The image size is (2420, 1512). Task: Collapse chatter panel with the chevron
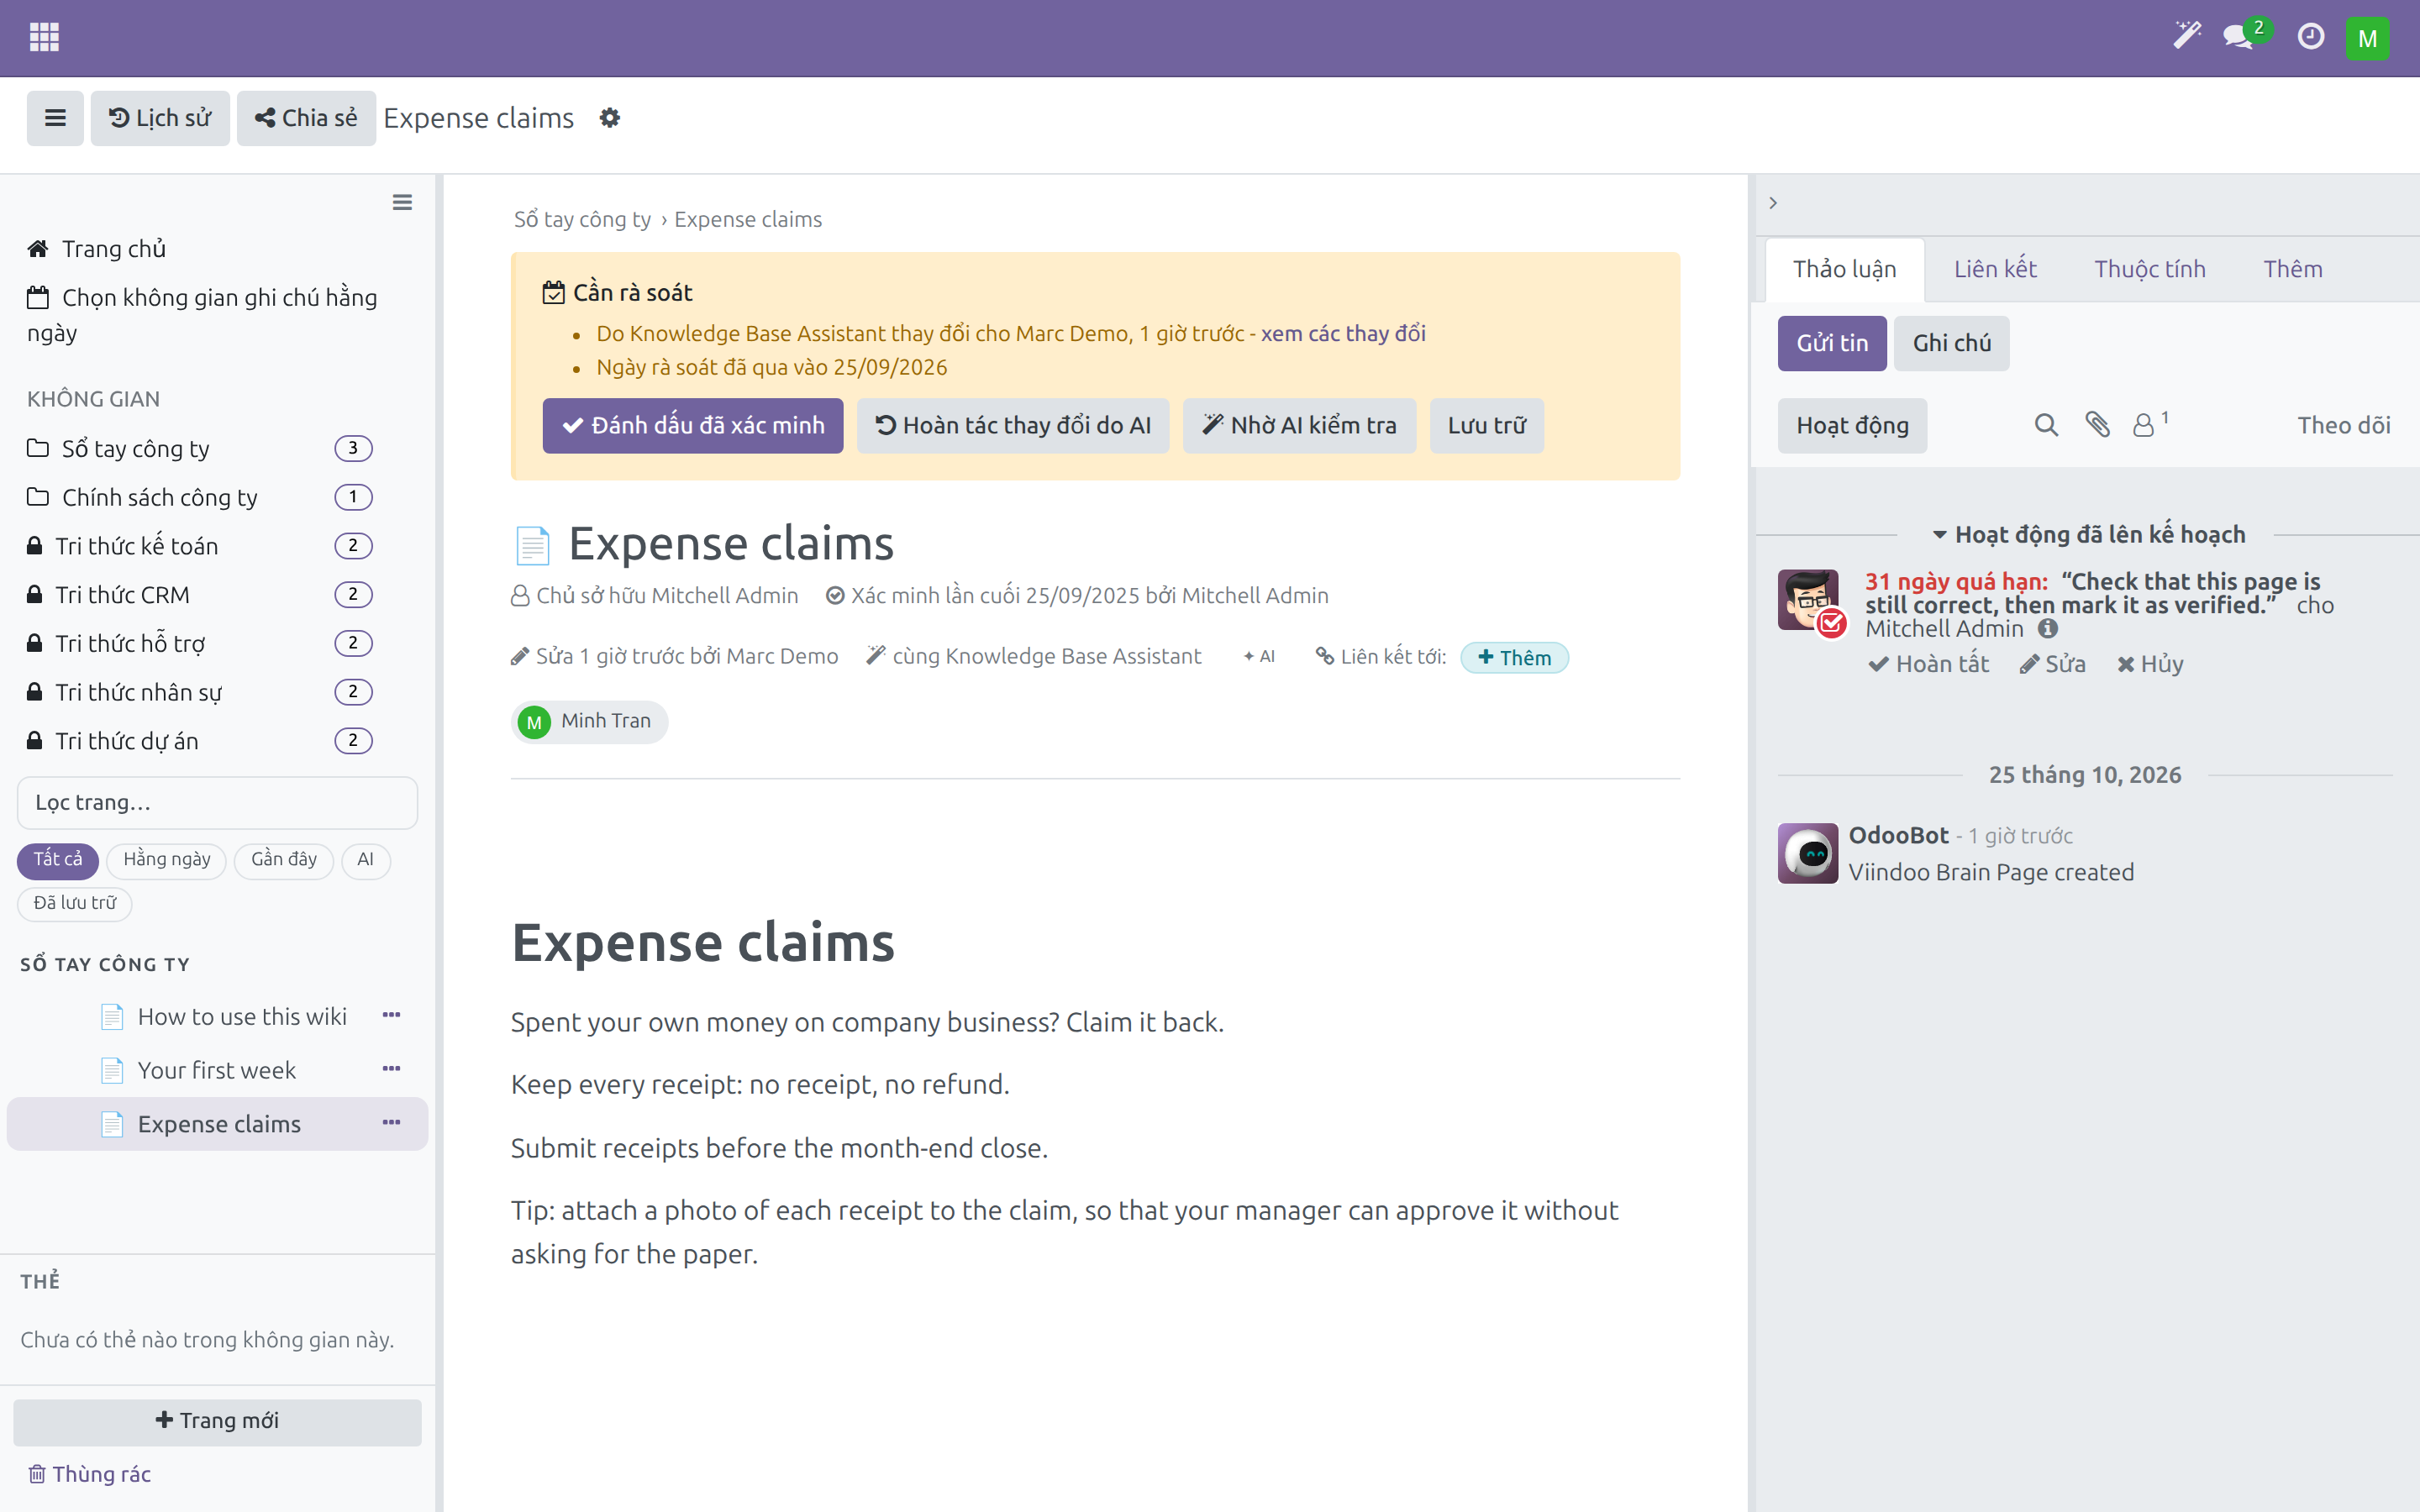(x=1773, y=203)
